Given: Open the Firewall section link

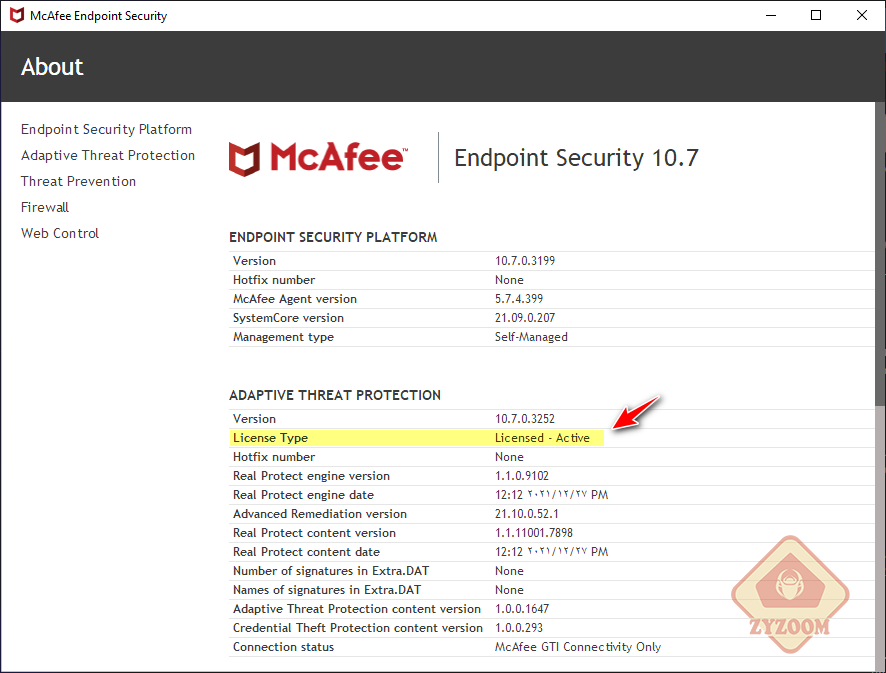Looking at the screenshot, I should tap(45, 207).
